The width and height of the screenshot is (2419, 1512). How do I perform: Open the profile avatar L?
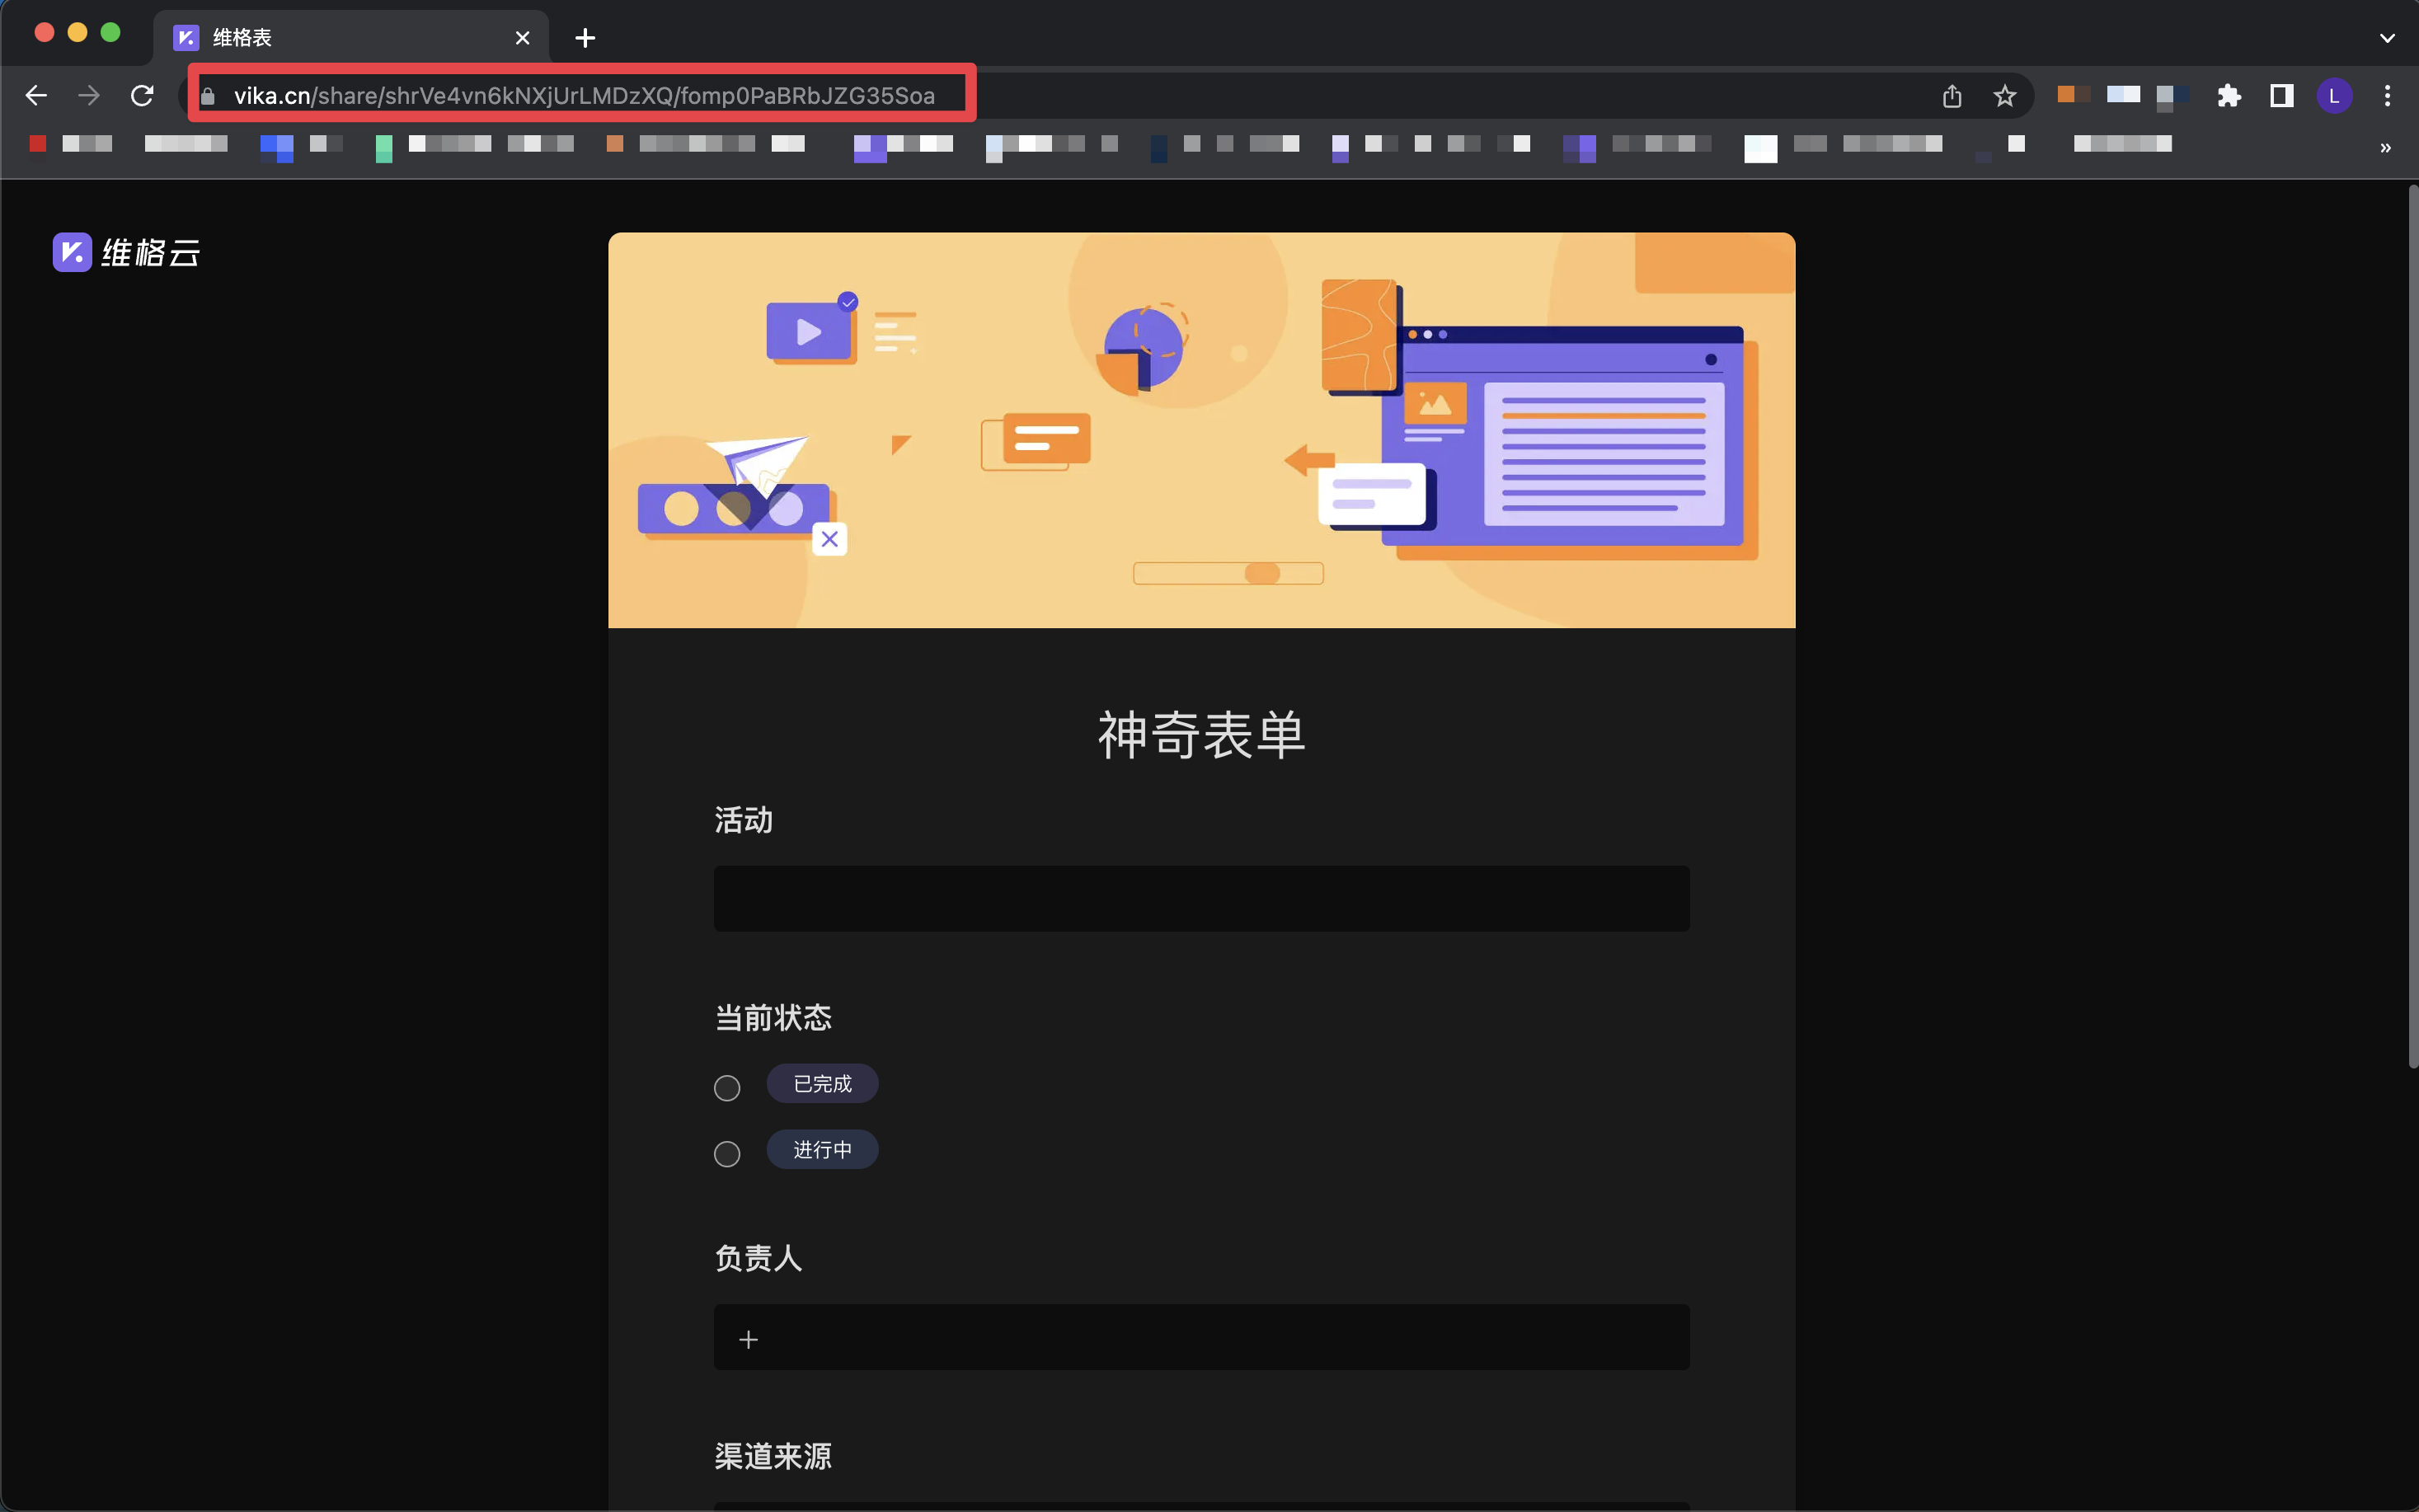2334,96
